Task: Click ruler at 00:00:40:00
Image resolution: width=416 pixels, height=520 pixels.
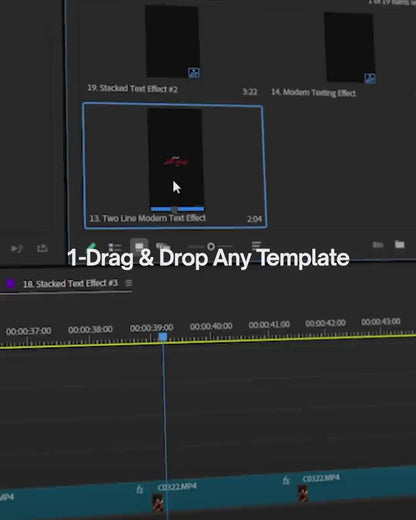Action: click(x=211, y=326)
